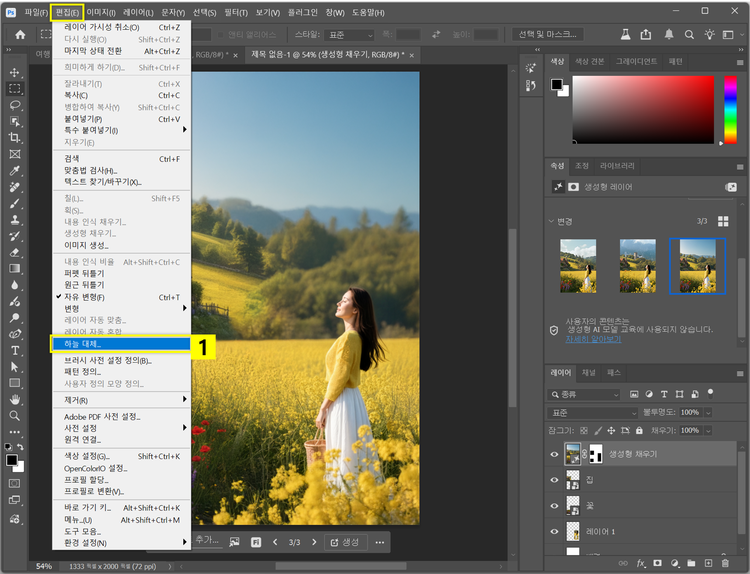Open the fx layer style icon
Viewport: 750px width, 574px height.
[641, 563]
